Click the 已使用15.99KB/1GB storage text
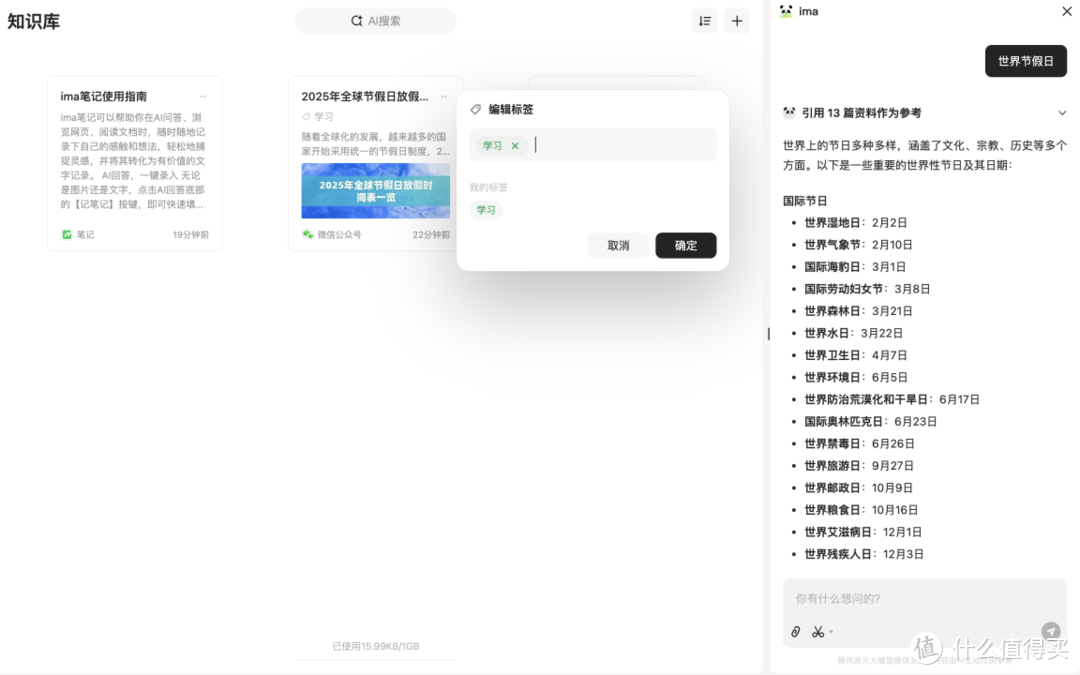The height and width of the screenshot is (675, 1080). [375, 646]
